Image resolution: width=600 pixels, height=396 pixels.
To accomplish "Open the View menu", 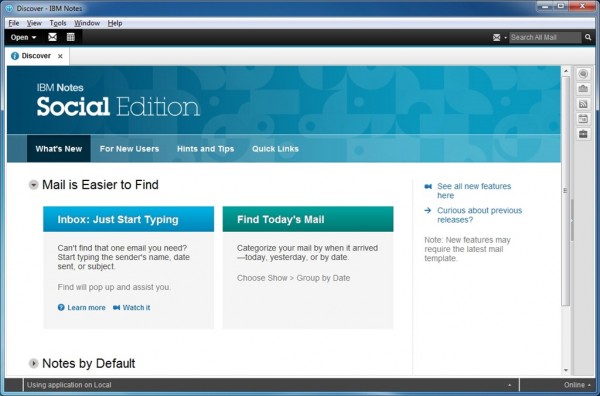I will pos(34,23).
